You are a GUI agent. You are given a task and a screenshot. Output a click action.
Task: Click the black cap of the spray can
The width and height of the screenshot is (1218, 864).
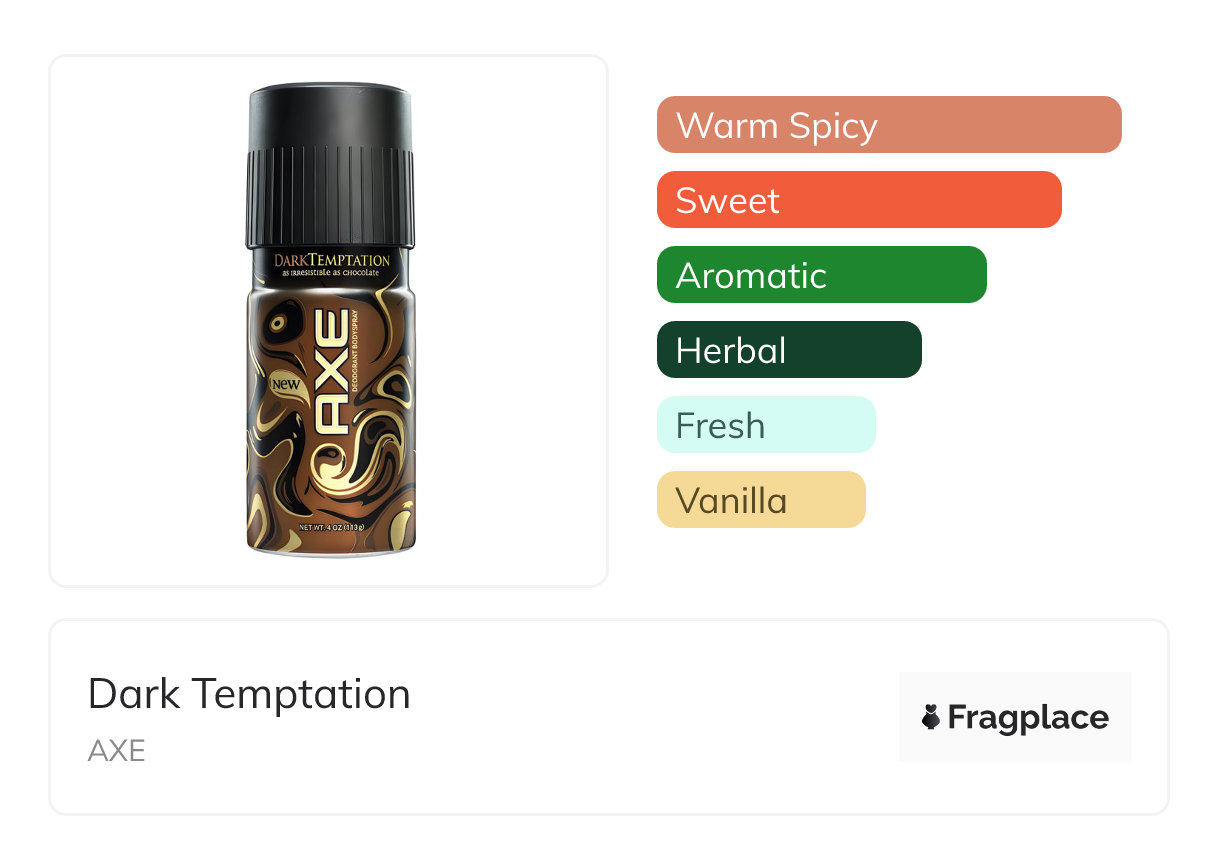[330, 120]
